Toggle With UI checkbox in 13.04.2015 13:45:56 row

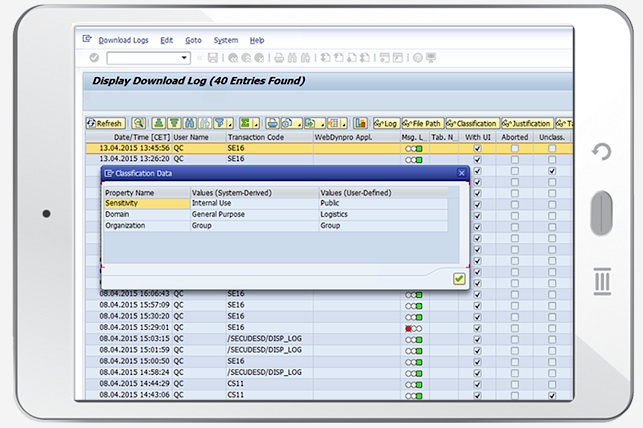click(x=477, y=147)
